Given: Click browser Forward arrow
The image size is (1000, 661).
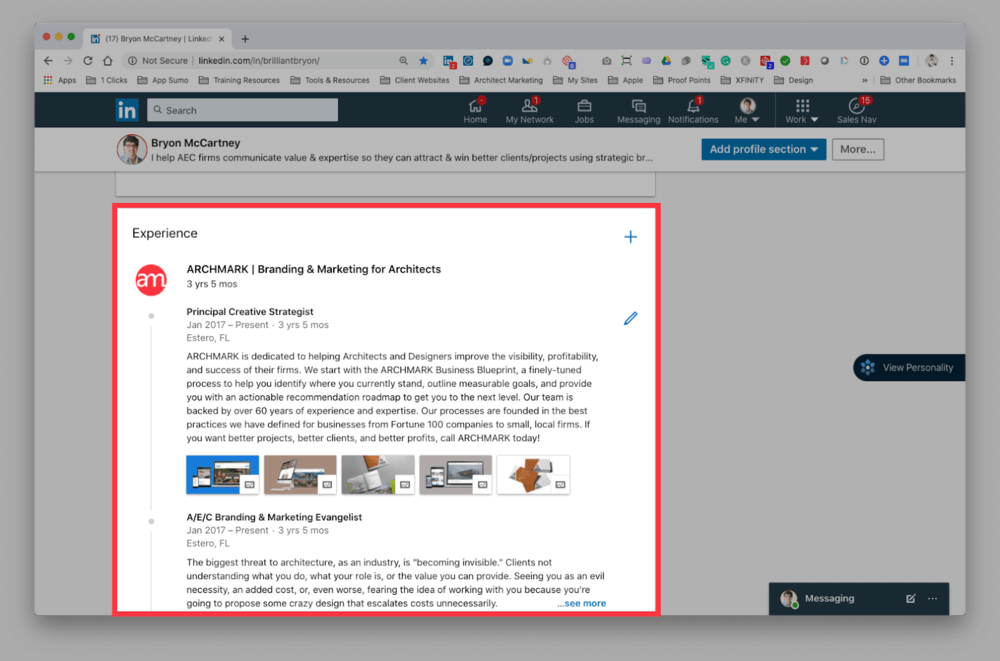Looking at the screenshot, I should [x=68, y=61].
